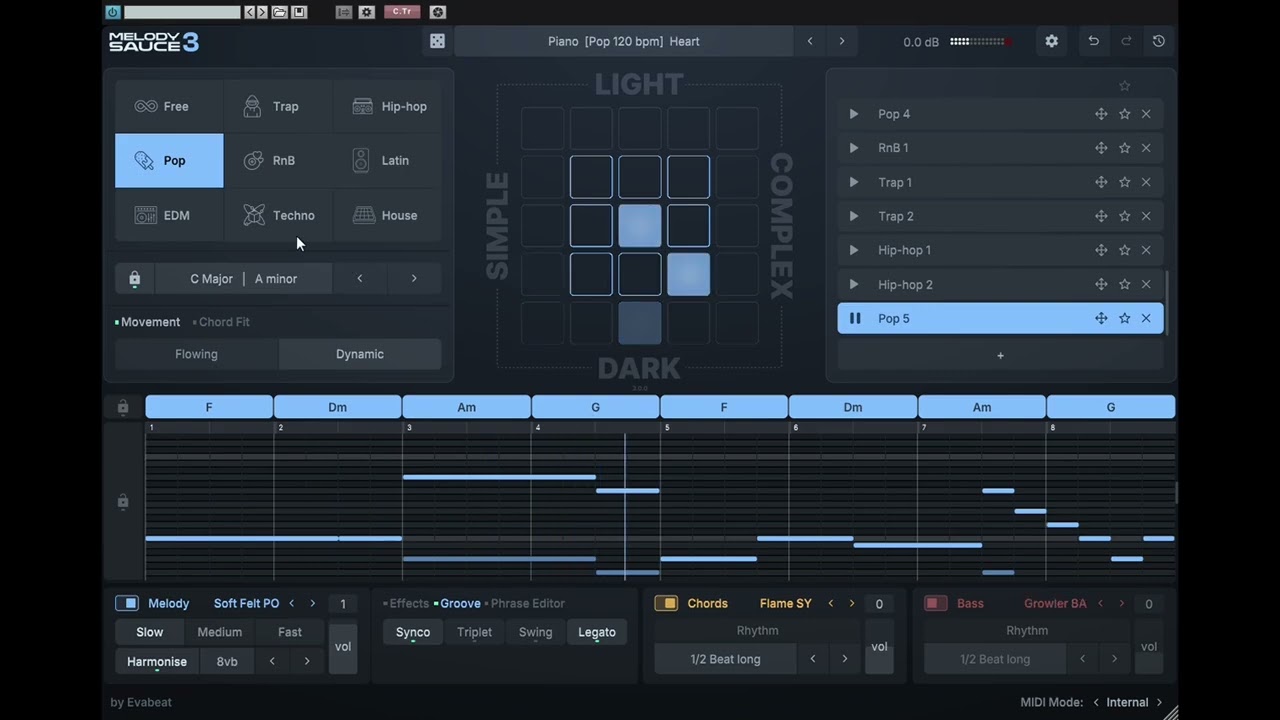Go to next preset next to Piano Heart
The height and width of the screenshot is (720, 1280).
pos(842,41)
